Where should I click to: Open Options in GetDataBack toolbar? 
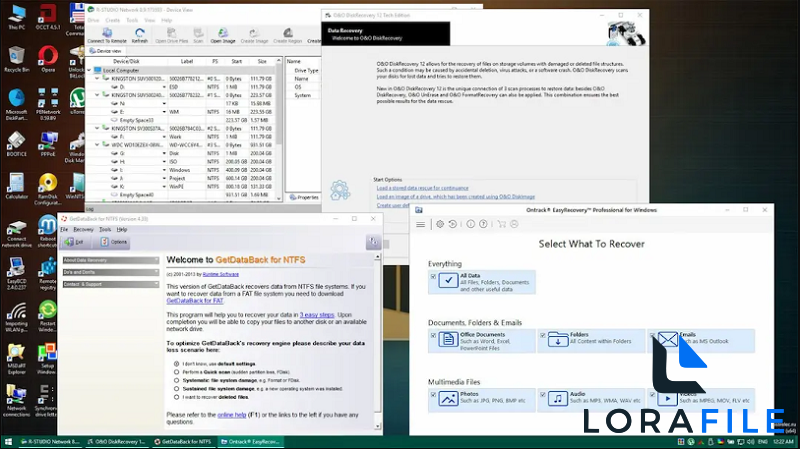pos(113,242)
